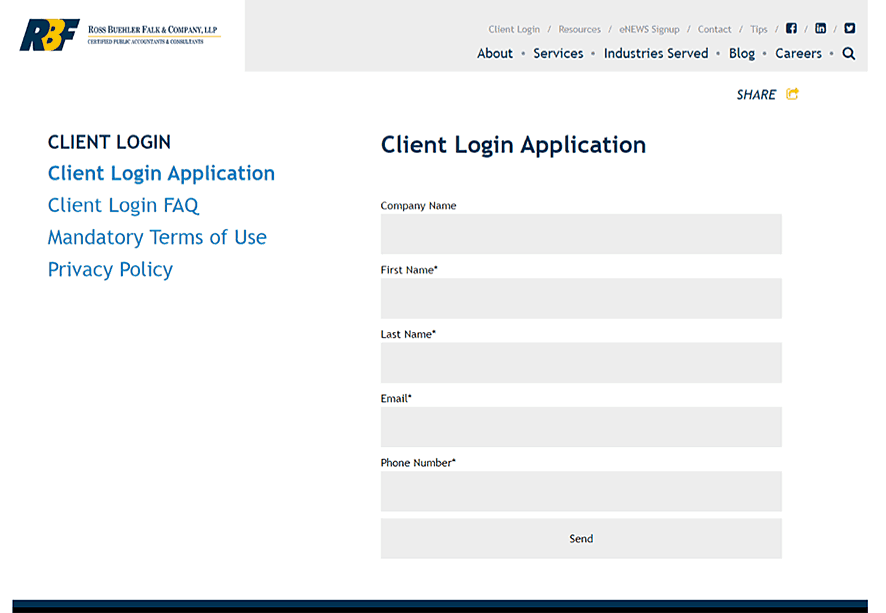
Task: Open the RBF Twitter page icon
Action: tap(849, 28)
